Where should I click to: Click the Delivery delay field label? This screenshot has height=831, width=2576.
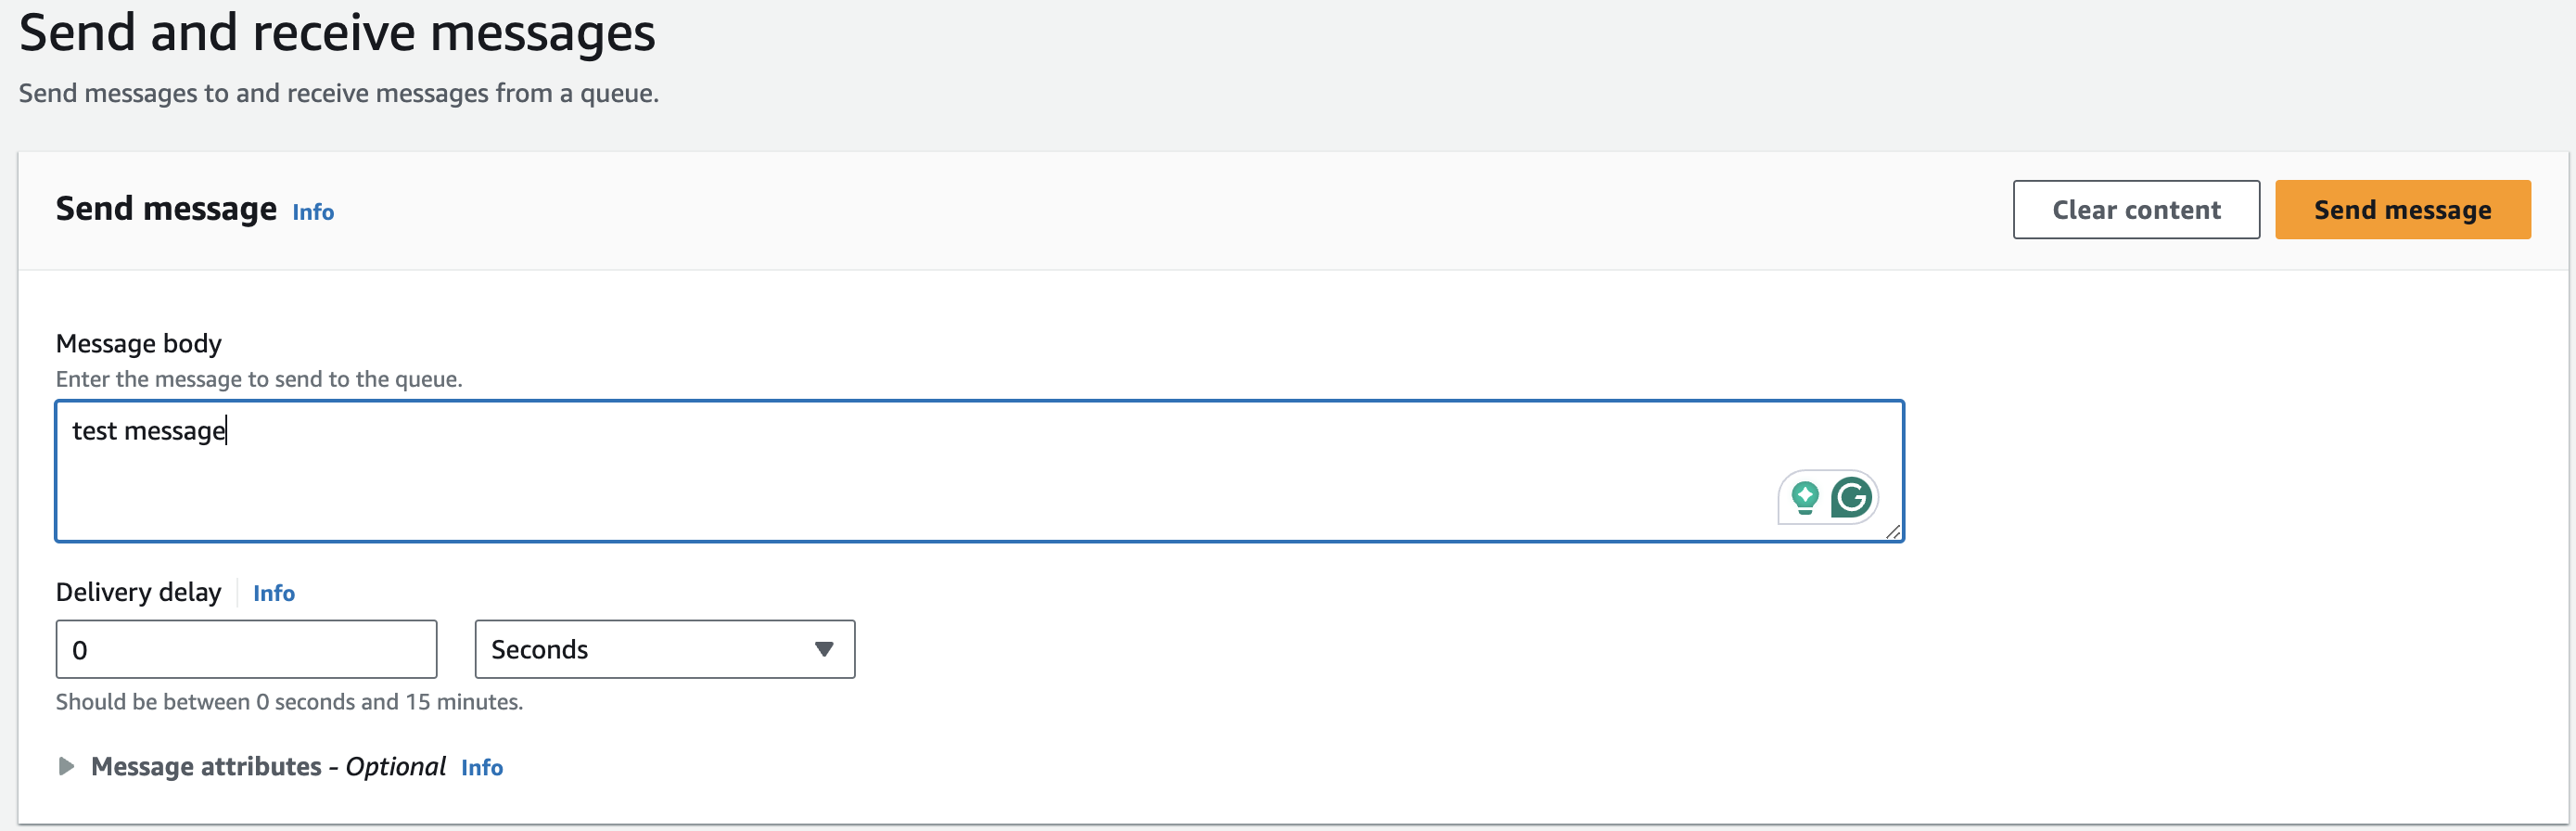pyautogui.click(x=139, y=592)
